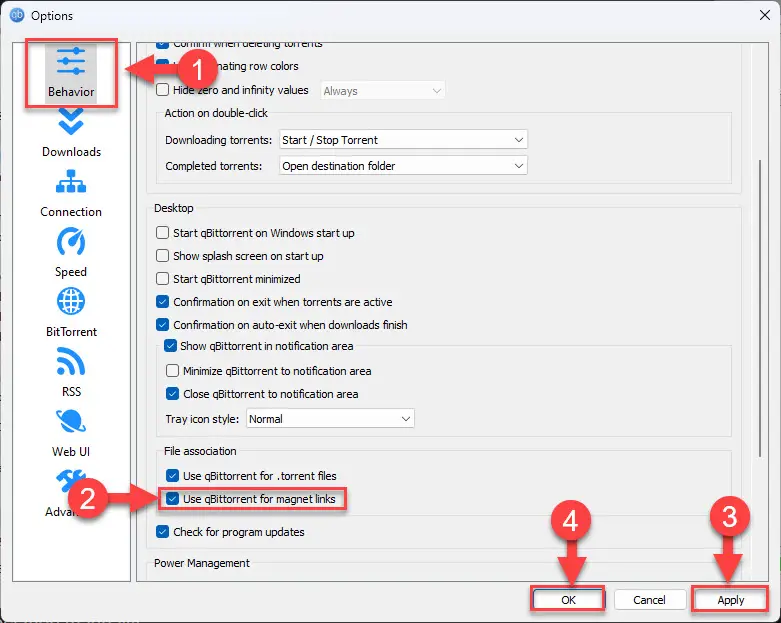Viewport: 781px width, 623px height.
Task: Select the RSS label in sidebar
Action: (71, 391)
